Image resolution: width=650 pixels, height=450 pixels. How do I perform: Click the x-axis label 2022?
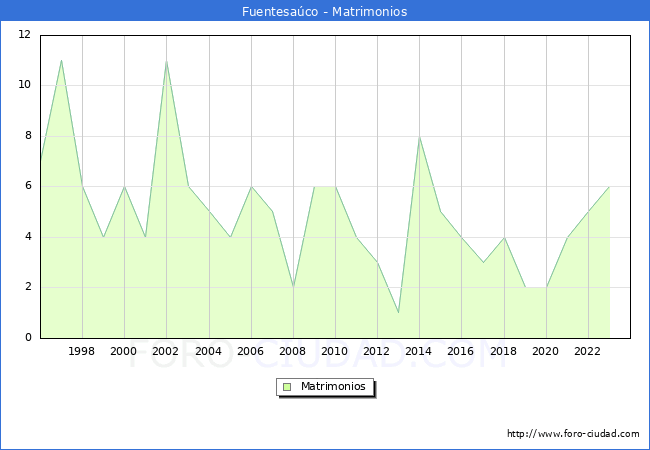tap(587, 351)
